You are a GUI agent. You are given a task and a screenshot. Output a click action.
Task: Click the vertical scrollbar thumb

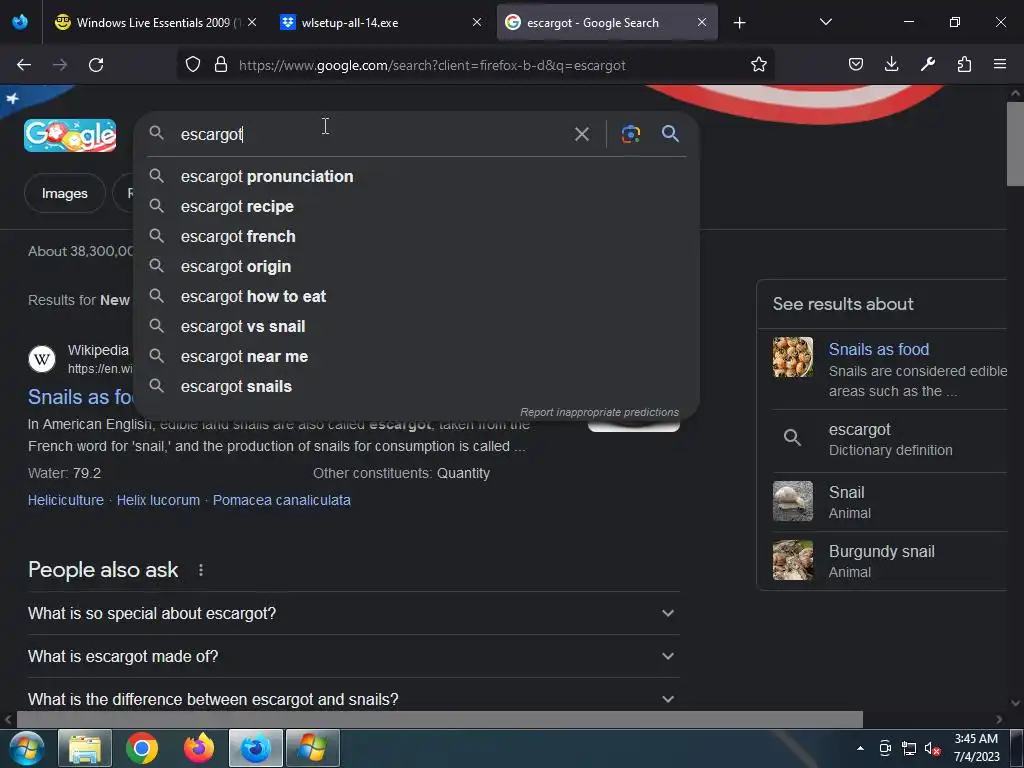click(x=1016, y=144)
